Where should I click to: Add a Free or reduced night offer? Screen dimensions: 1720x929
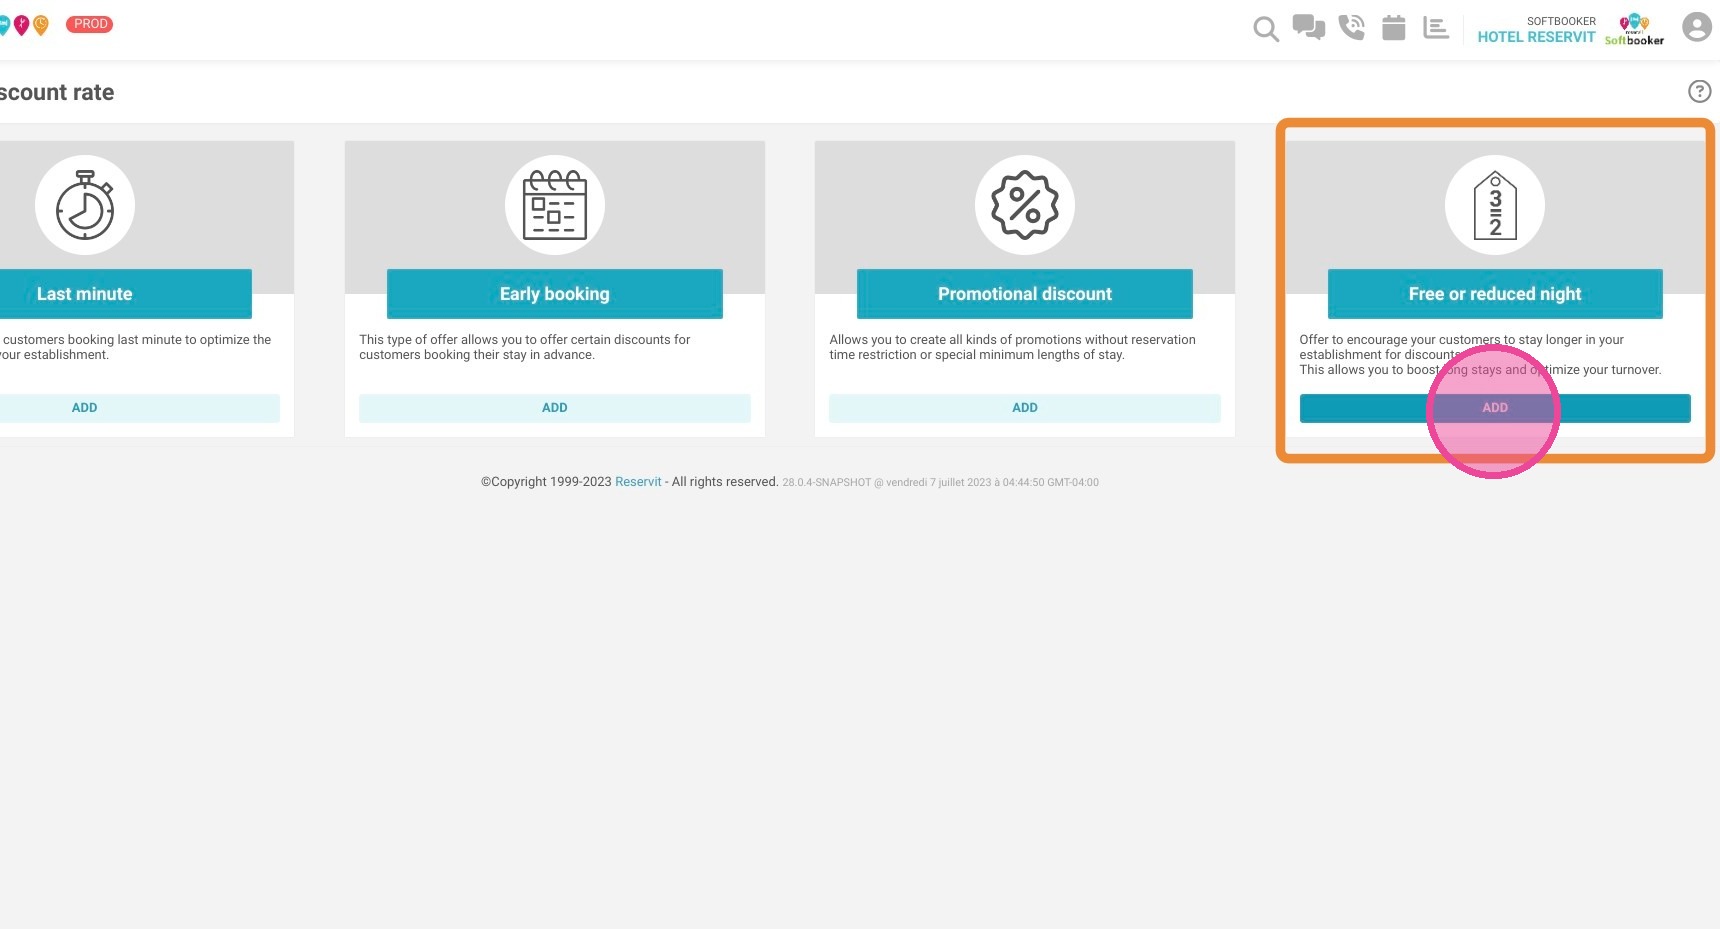1495,408
